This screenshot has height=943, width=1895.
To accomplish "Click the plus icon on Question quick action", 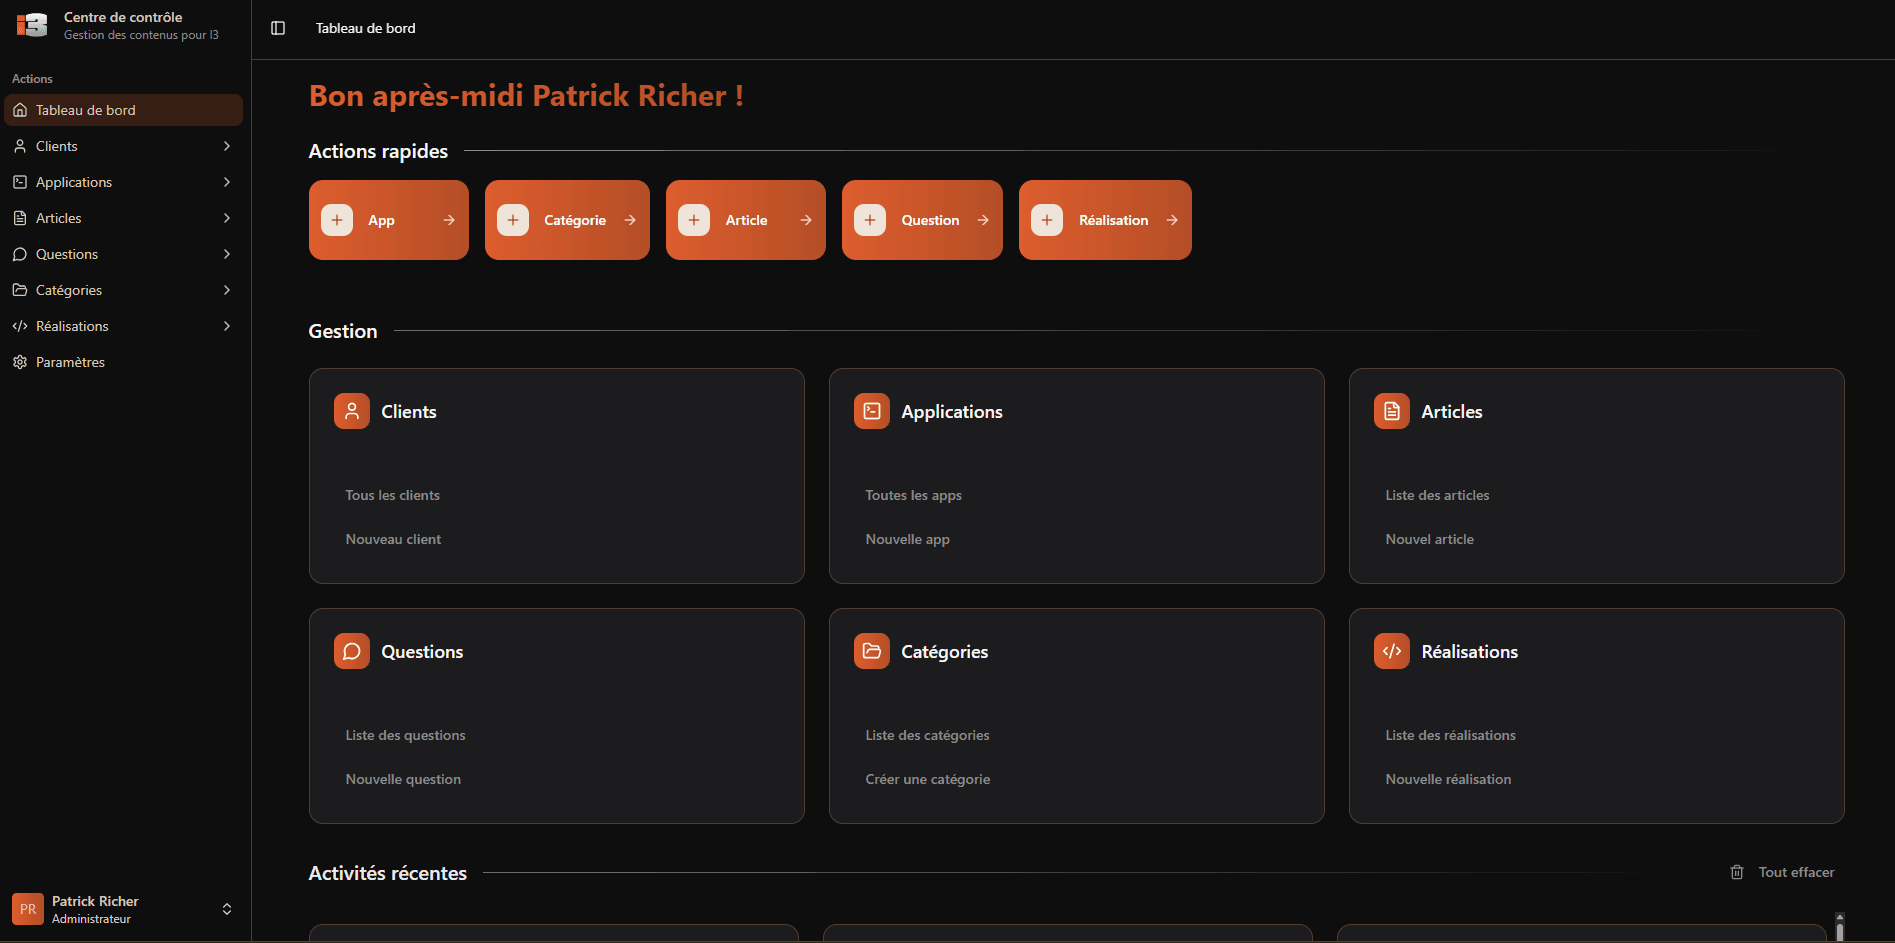I will pyautogui.click(x=870, y=220).
